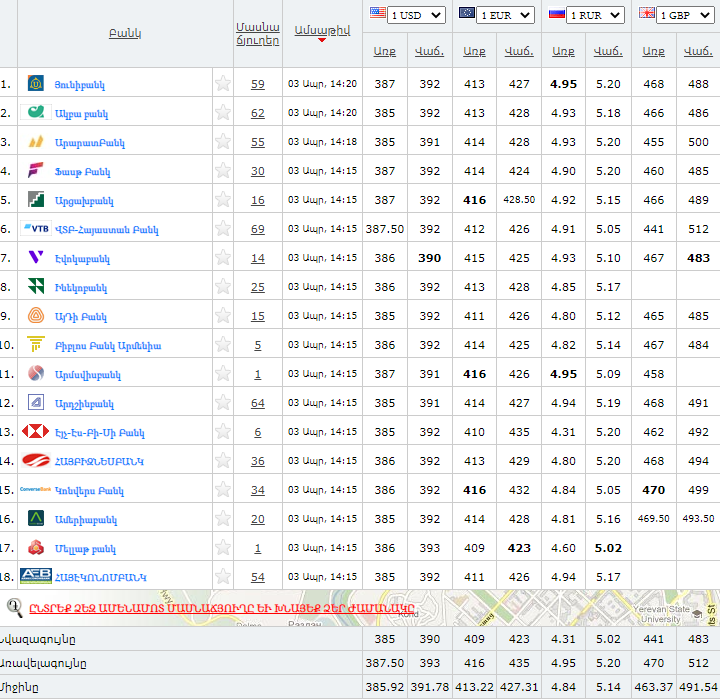Click the Արդշինբանկ logo icon
The image size is (720, 699).
36,402
